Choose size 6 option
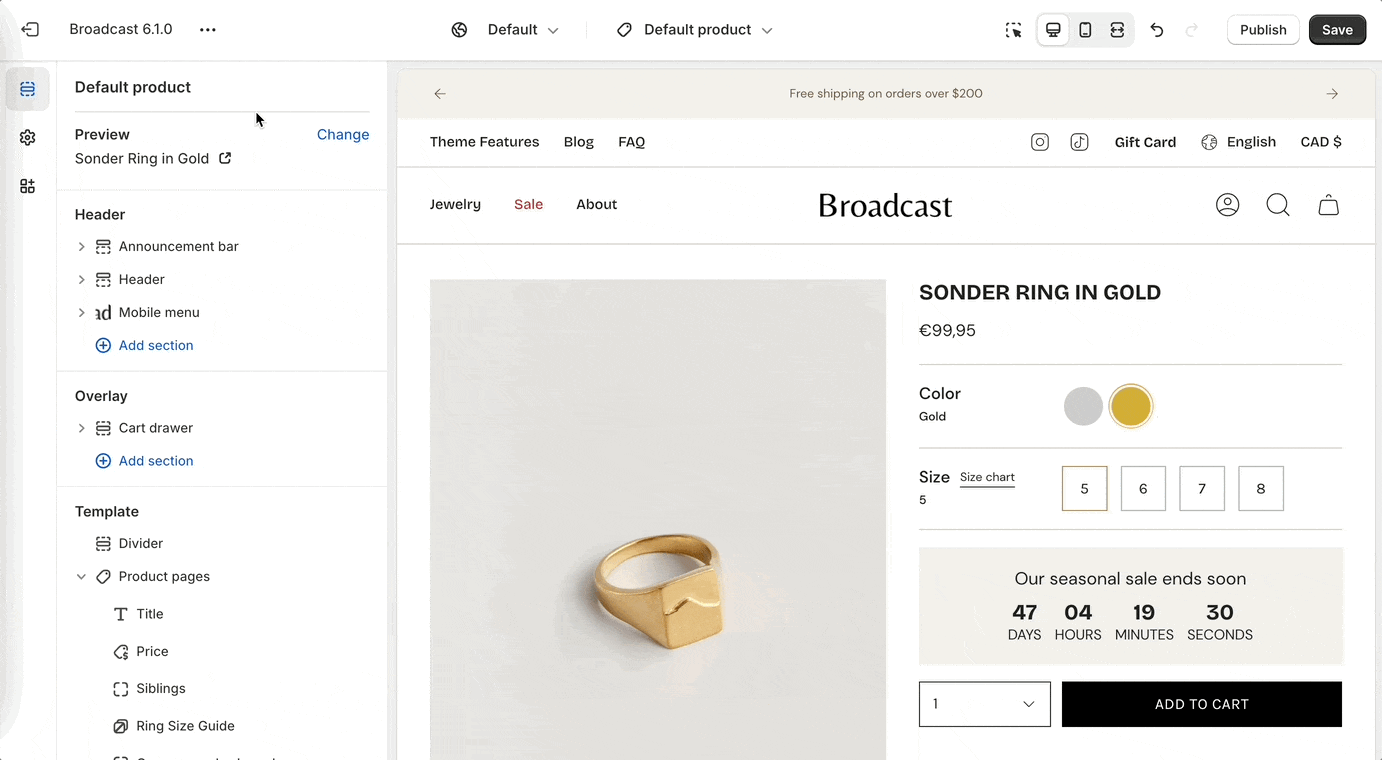Viewport: 1382px width, 760px height. [1143, 489]
